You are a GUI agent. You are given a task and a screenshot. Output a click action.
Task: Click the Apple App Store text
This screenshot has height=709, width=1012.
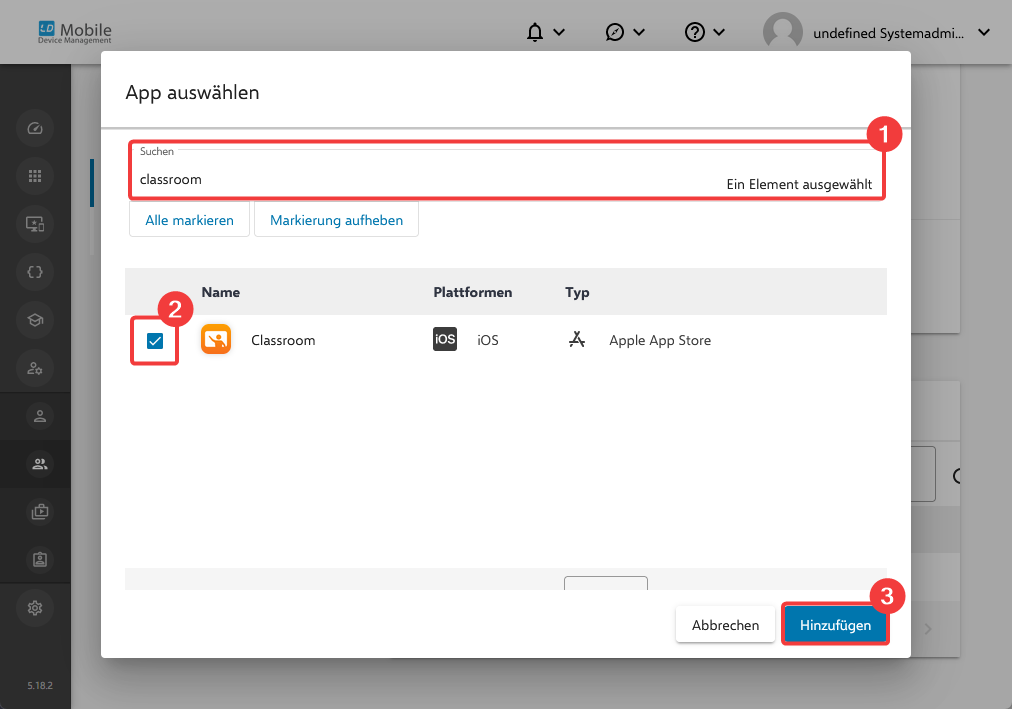point(660,340)
